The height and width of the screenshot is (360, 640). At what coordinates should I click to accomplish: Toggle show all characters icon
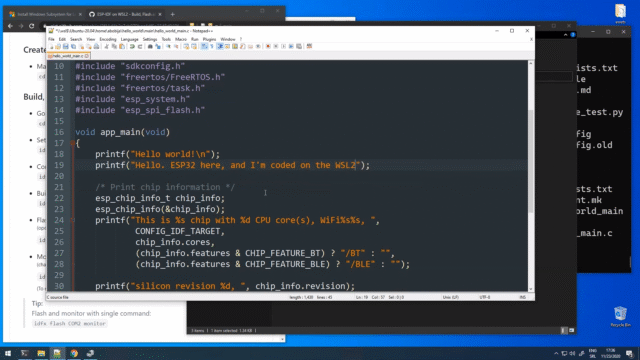(211, 47)
